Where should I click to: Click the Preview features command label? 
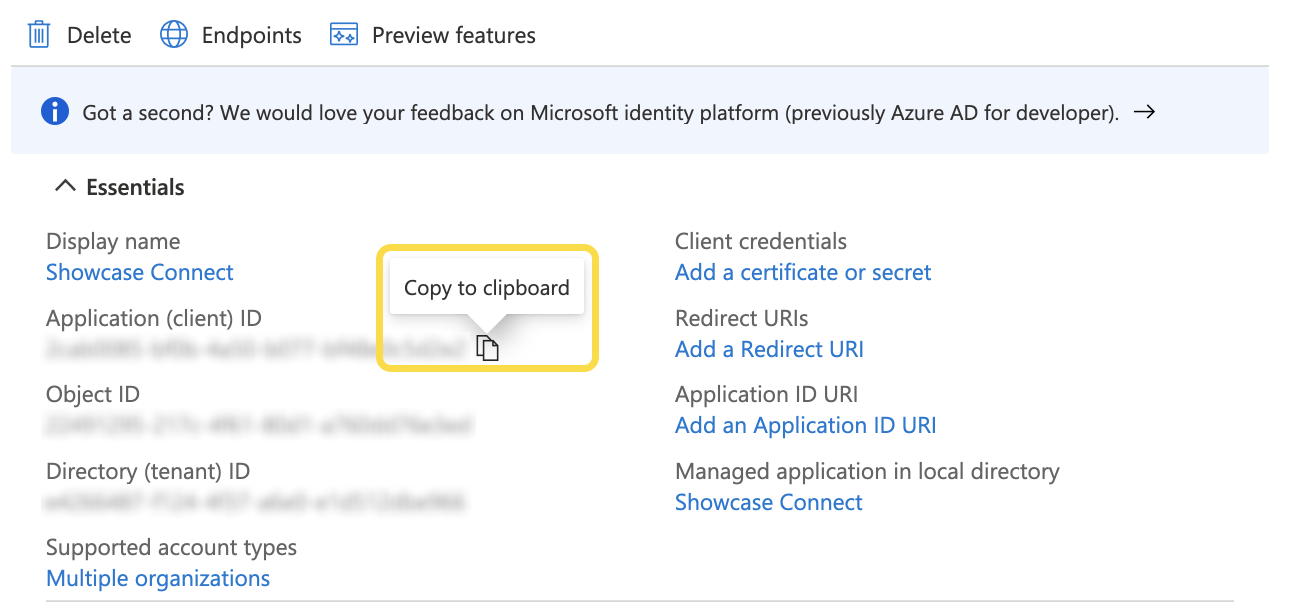453,34
